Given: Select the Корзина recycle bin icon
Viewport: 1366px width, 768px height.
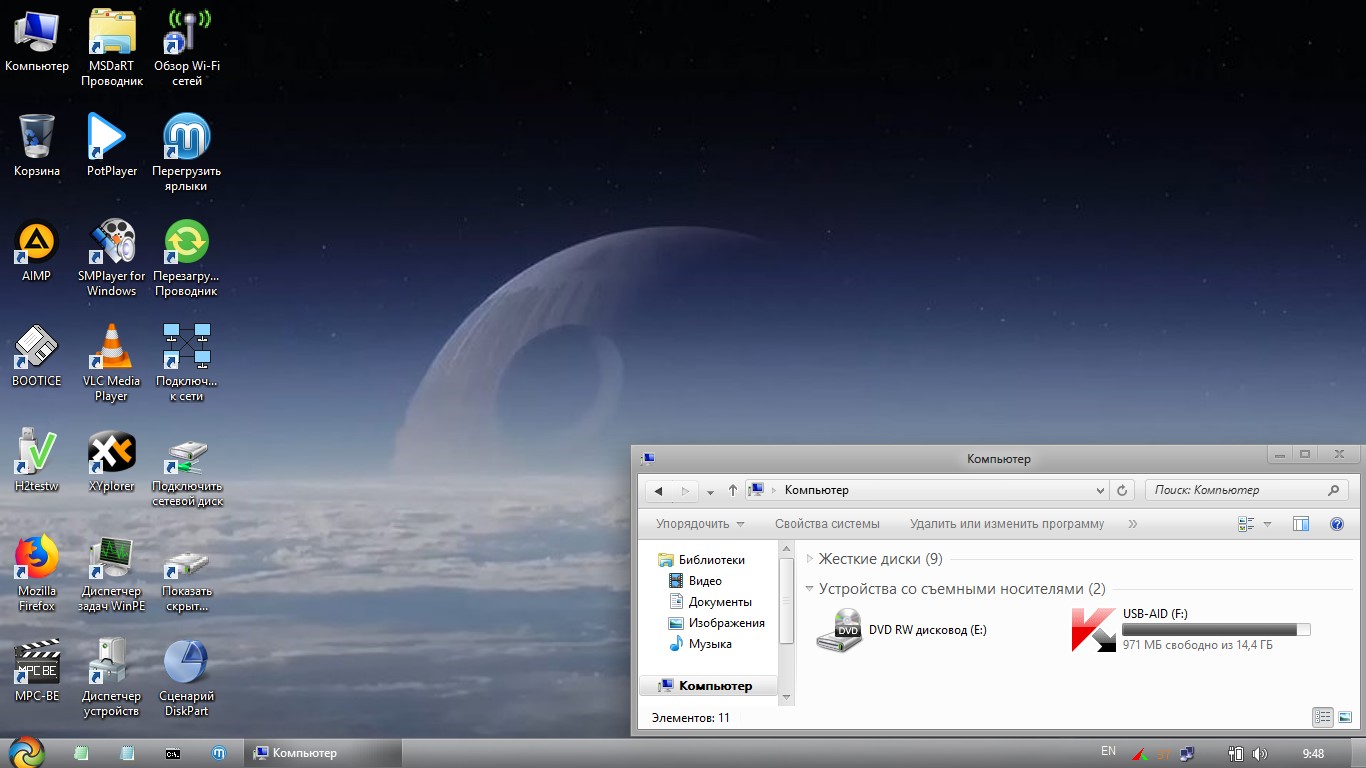Looking at the screenshot, I should (x=37, y=145).
